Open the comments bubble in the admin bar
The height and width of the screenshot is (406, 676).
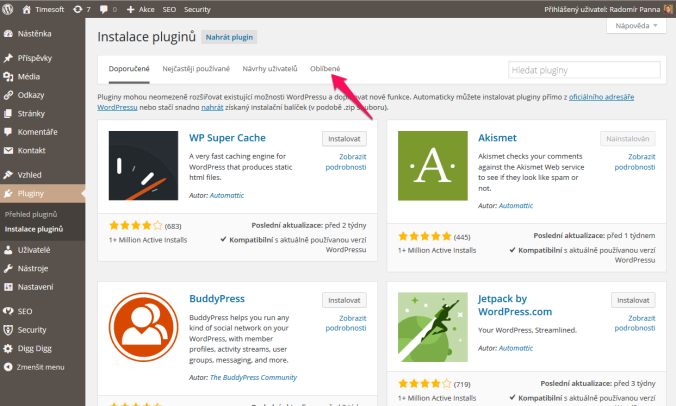103,9
